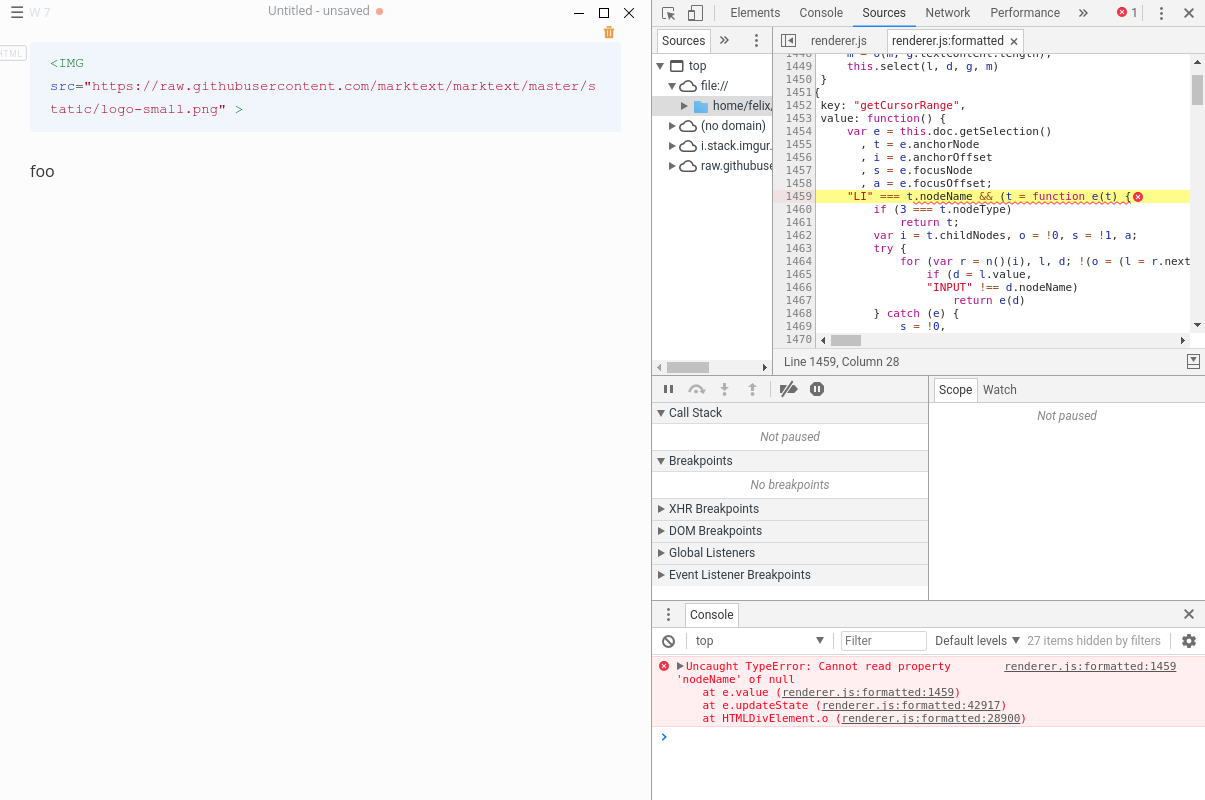Expand the home/felix folder
1205x800 pixels.
pyautogui.click(x=685, y=106)
